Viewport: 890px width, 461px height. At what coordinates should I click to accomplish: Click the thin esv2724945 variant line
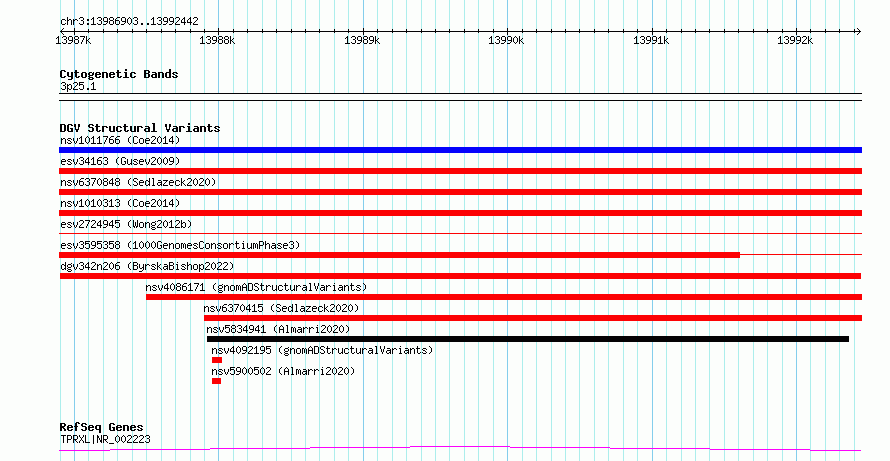pyautogui.click(x=460, y=233)
